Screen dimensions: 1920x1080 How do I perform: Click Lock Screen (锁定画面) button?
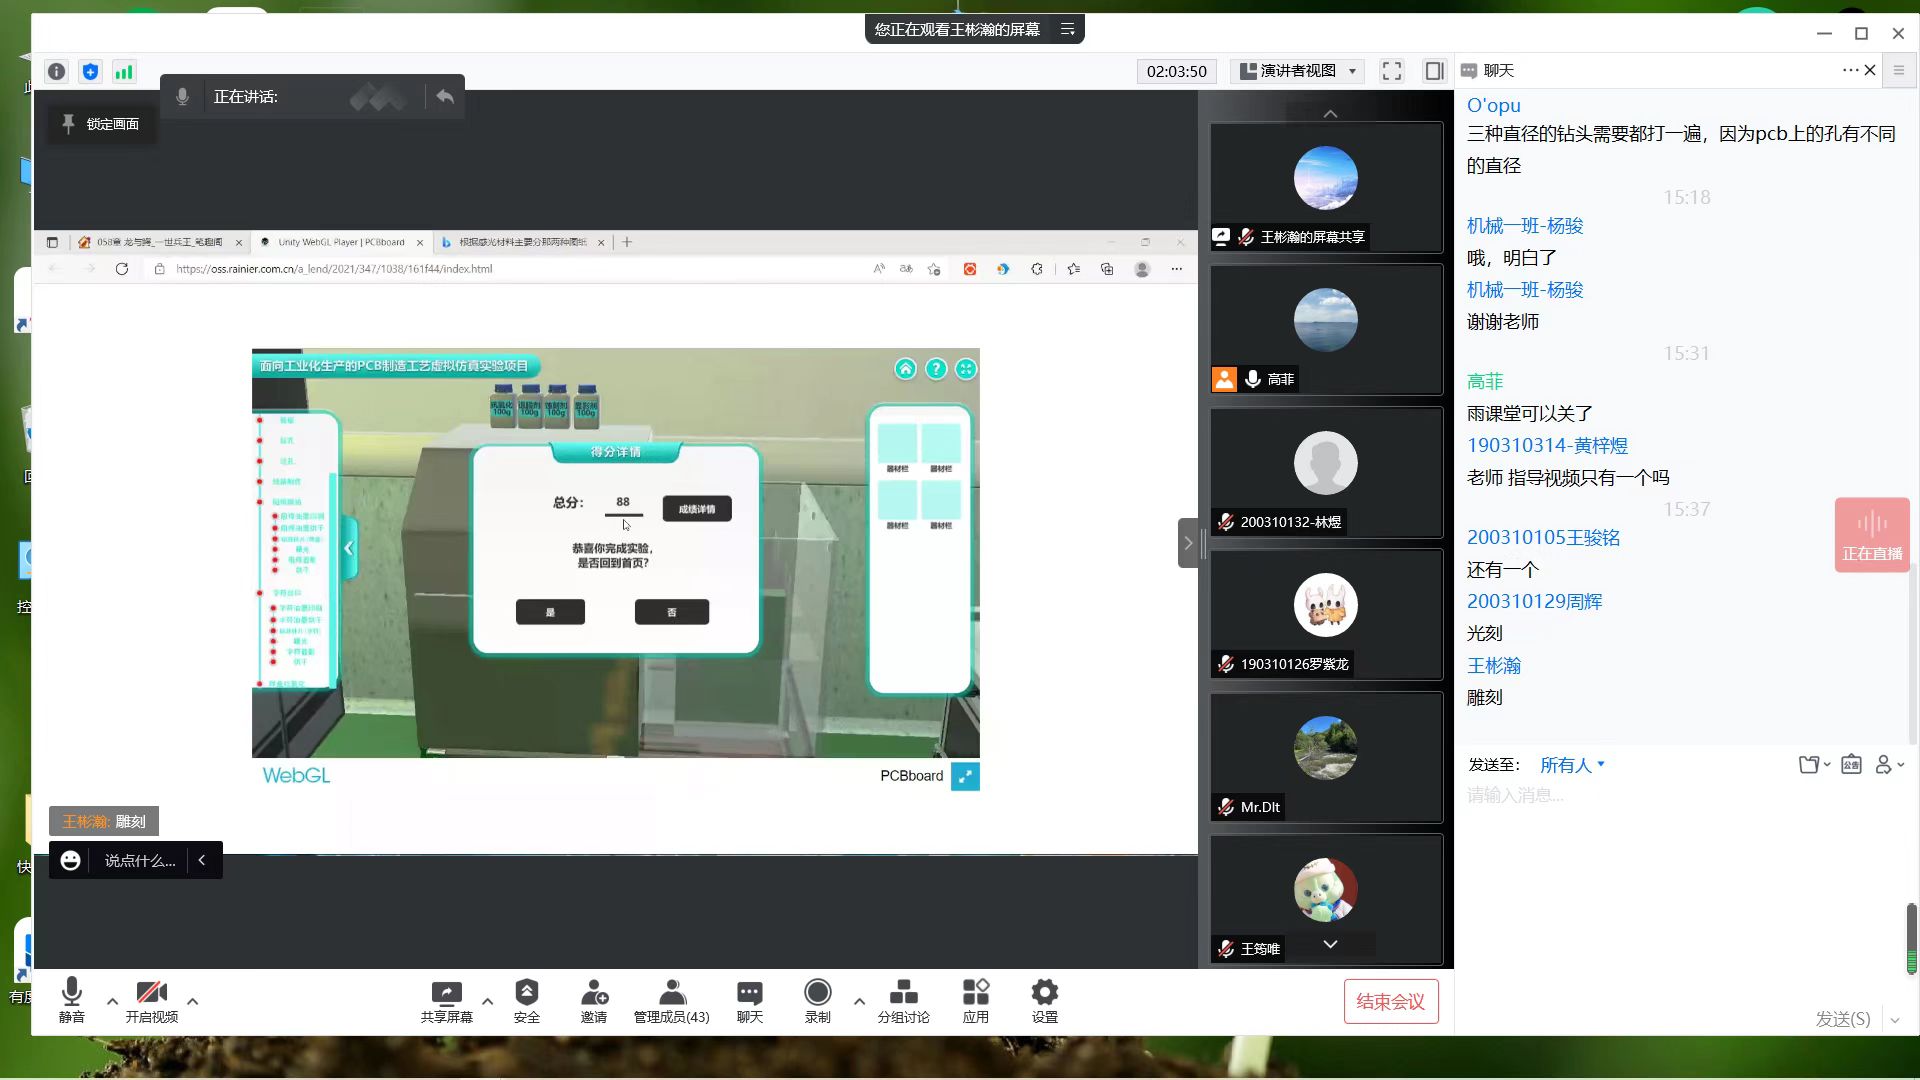(101, 124)
